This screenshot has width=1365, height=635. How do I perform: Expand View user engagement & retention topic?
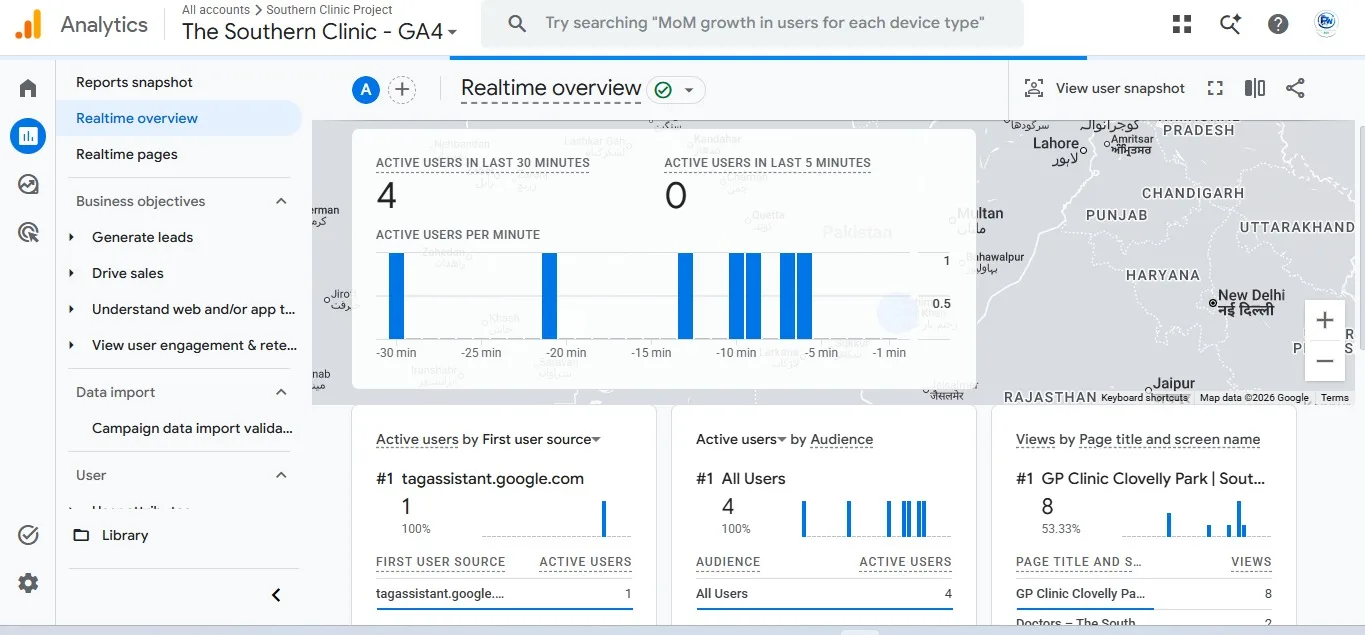71,345
